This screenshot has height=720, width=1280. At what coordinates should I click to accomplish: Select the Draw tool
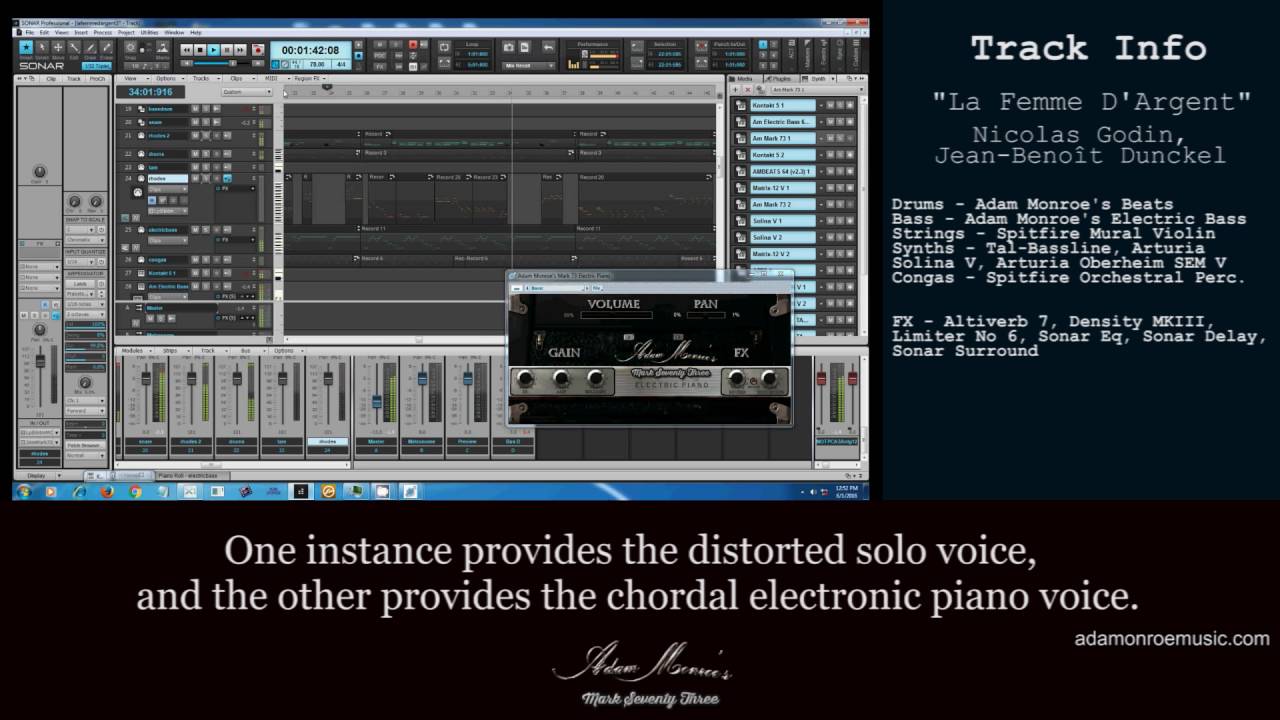tap(90, 47)
